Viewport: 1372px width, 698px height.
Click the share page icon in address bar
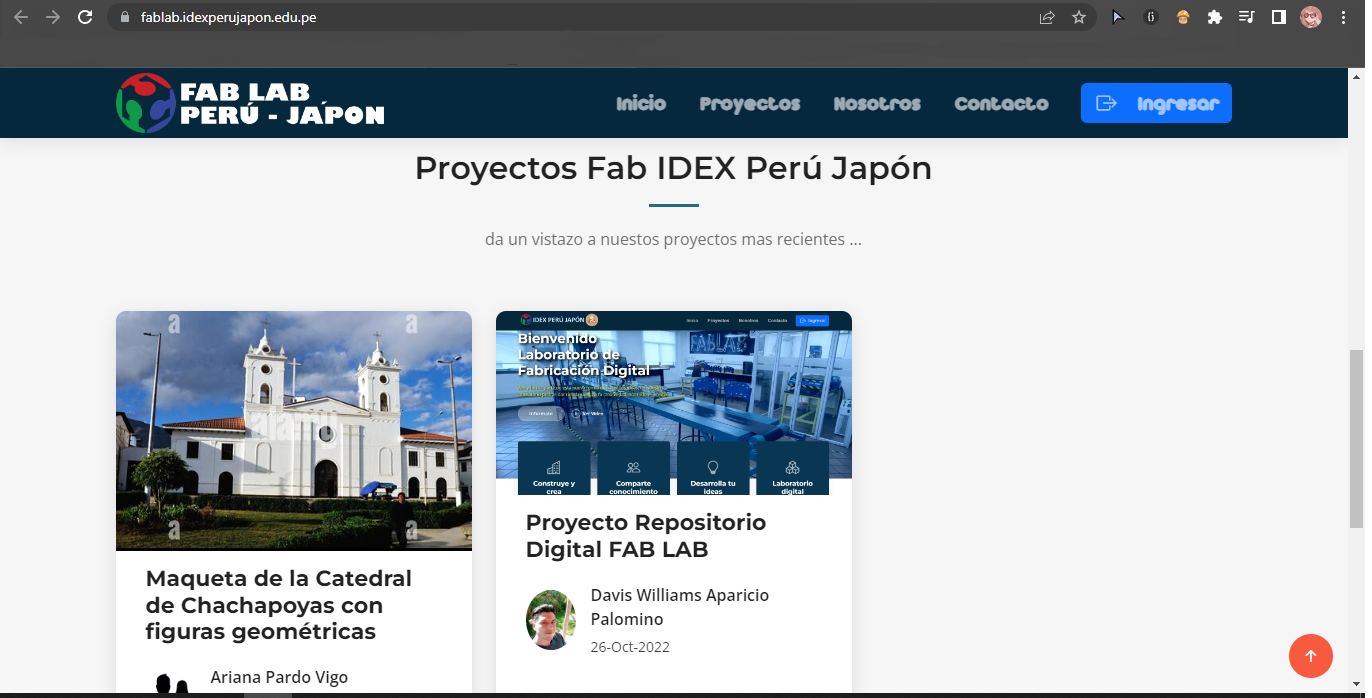[1047, 17]
